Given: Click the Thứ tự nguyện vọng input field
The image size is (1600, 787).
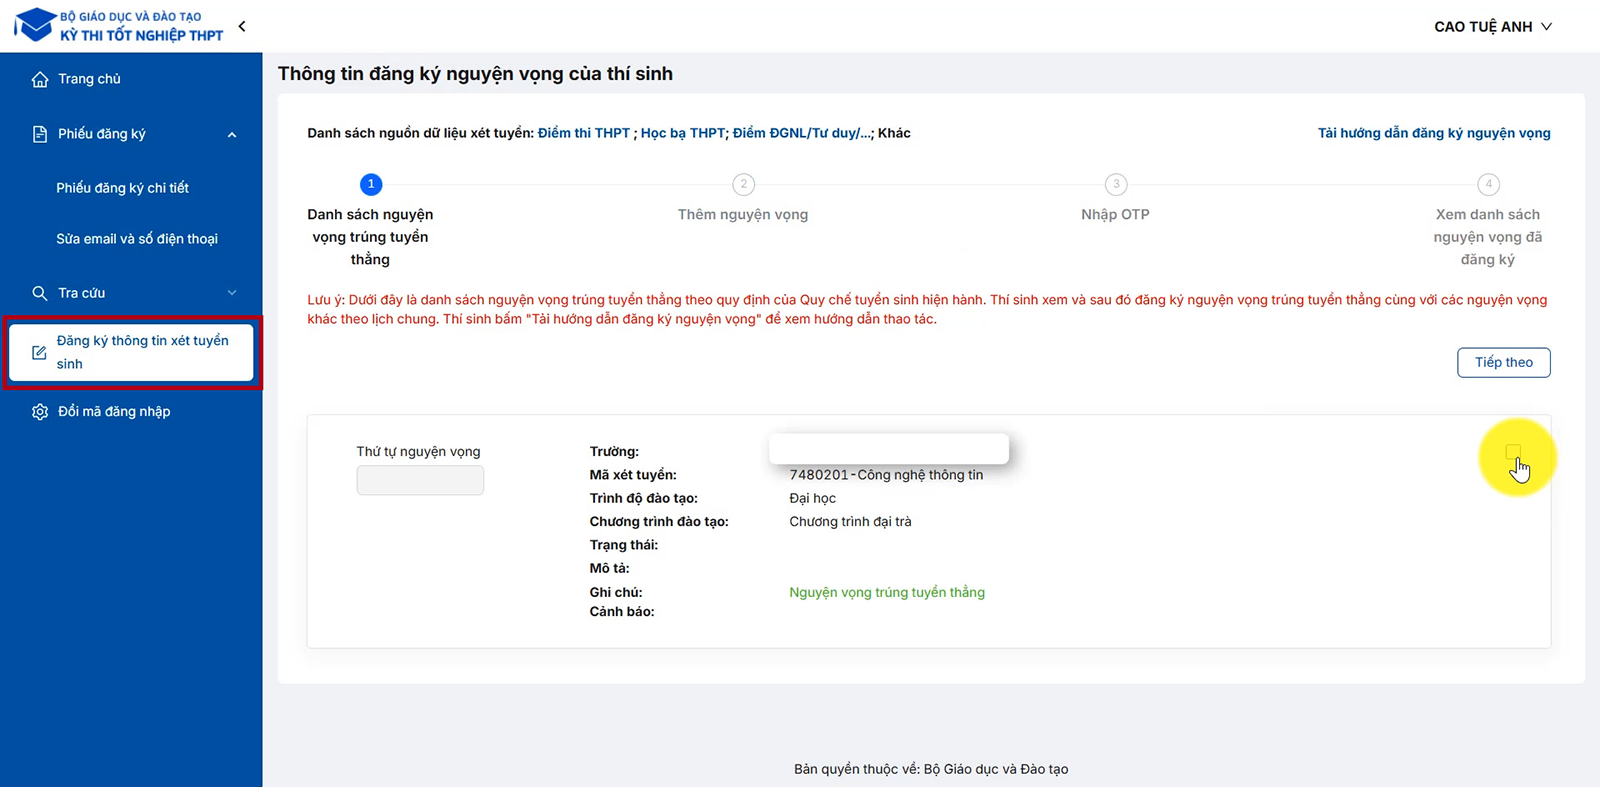Looking at the screenshot, I should click(x=420, y=481).
